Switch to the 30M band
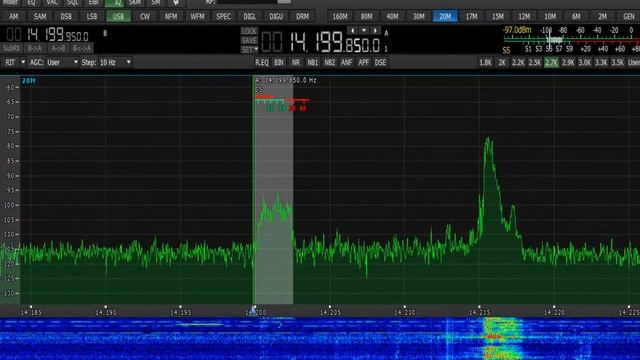Viewport: 640px width, 360px height. (x=418, y=17)
